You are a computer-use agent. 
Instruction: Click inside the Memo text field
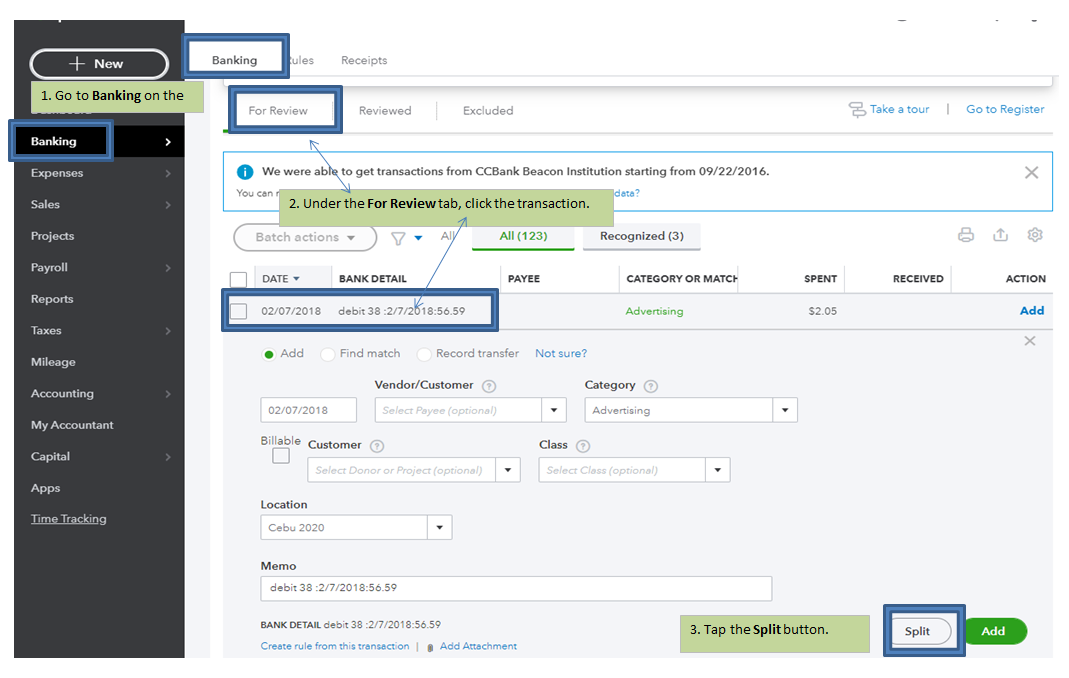515,588
